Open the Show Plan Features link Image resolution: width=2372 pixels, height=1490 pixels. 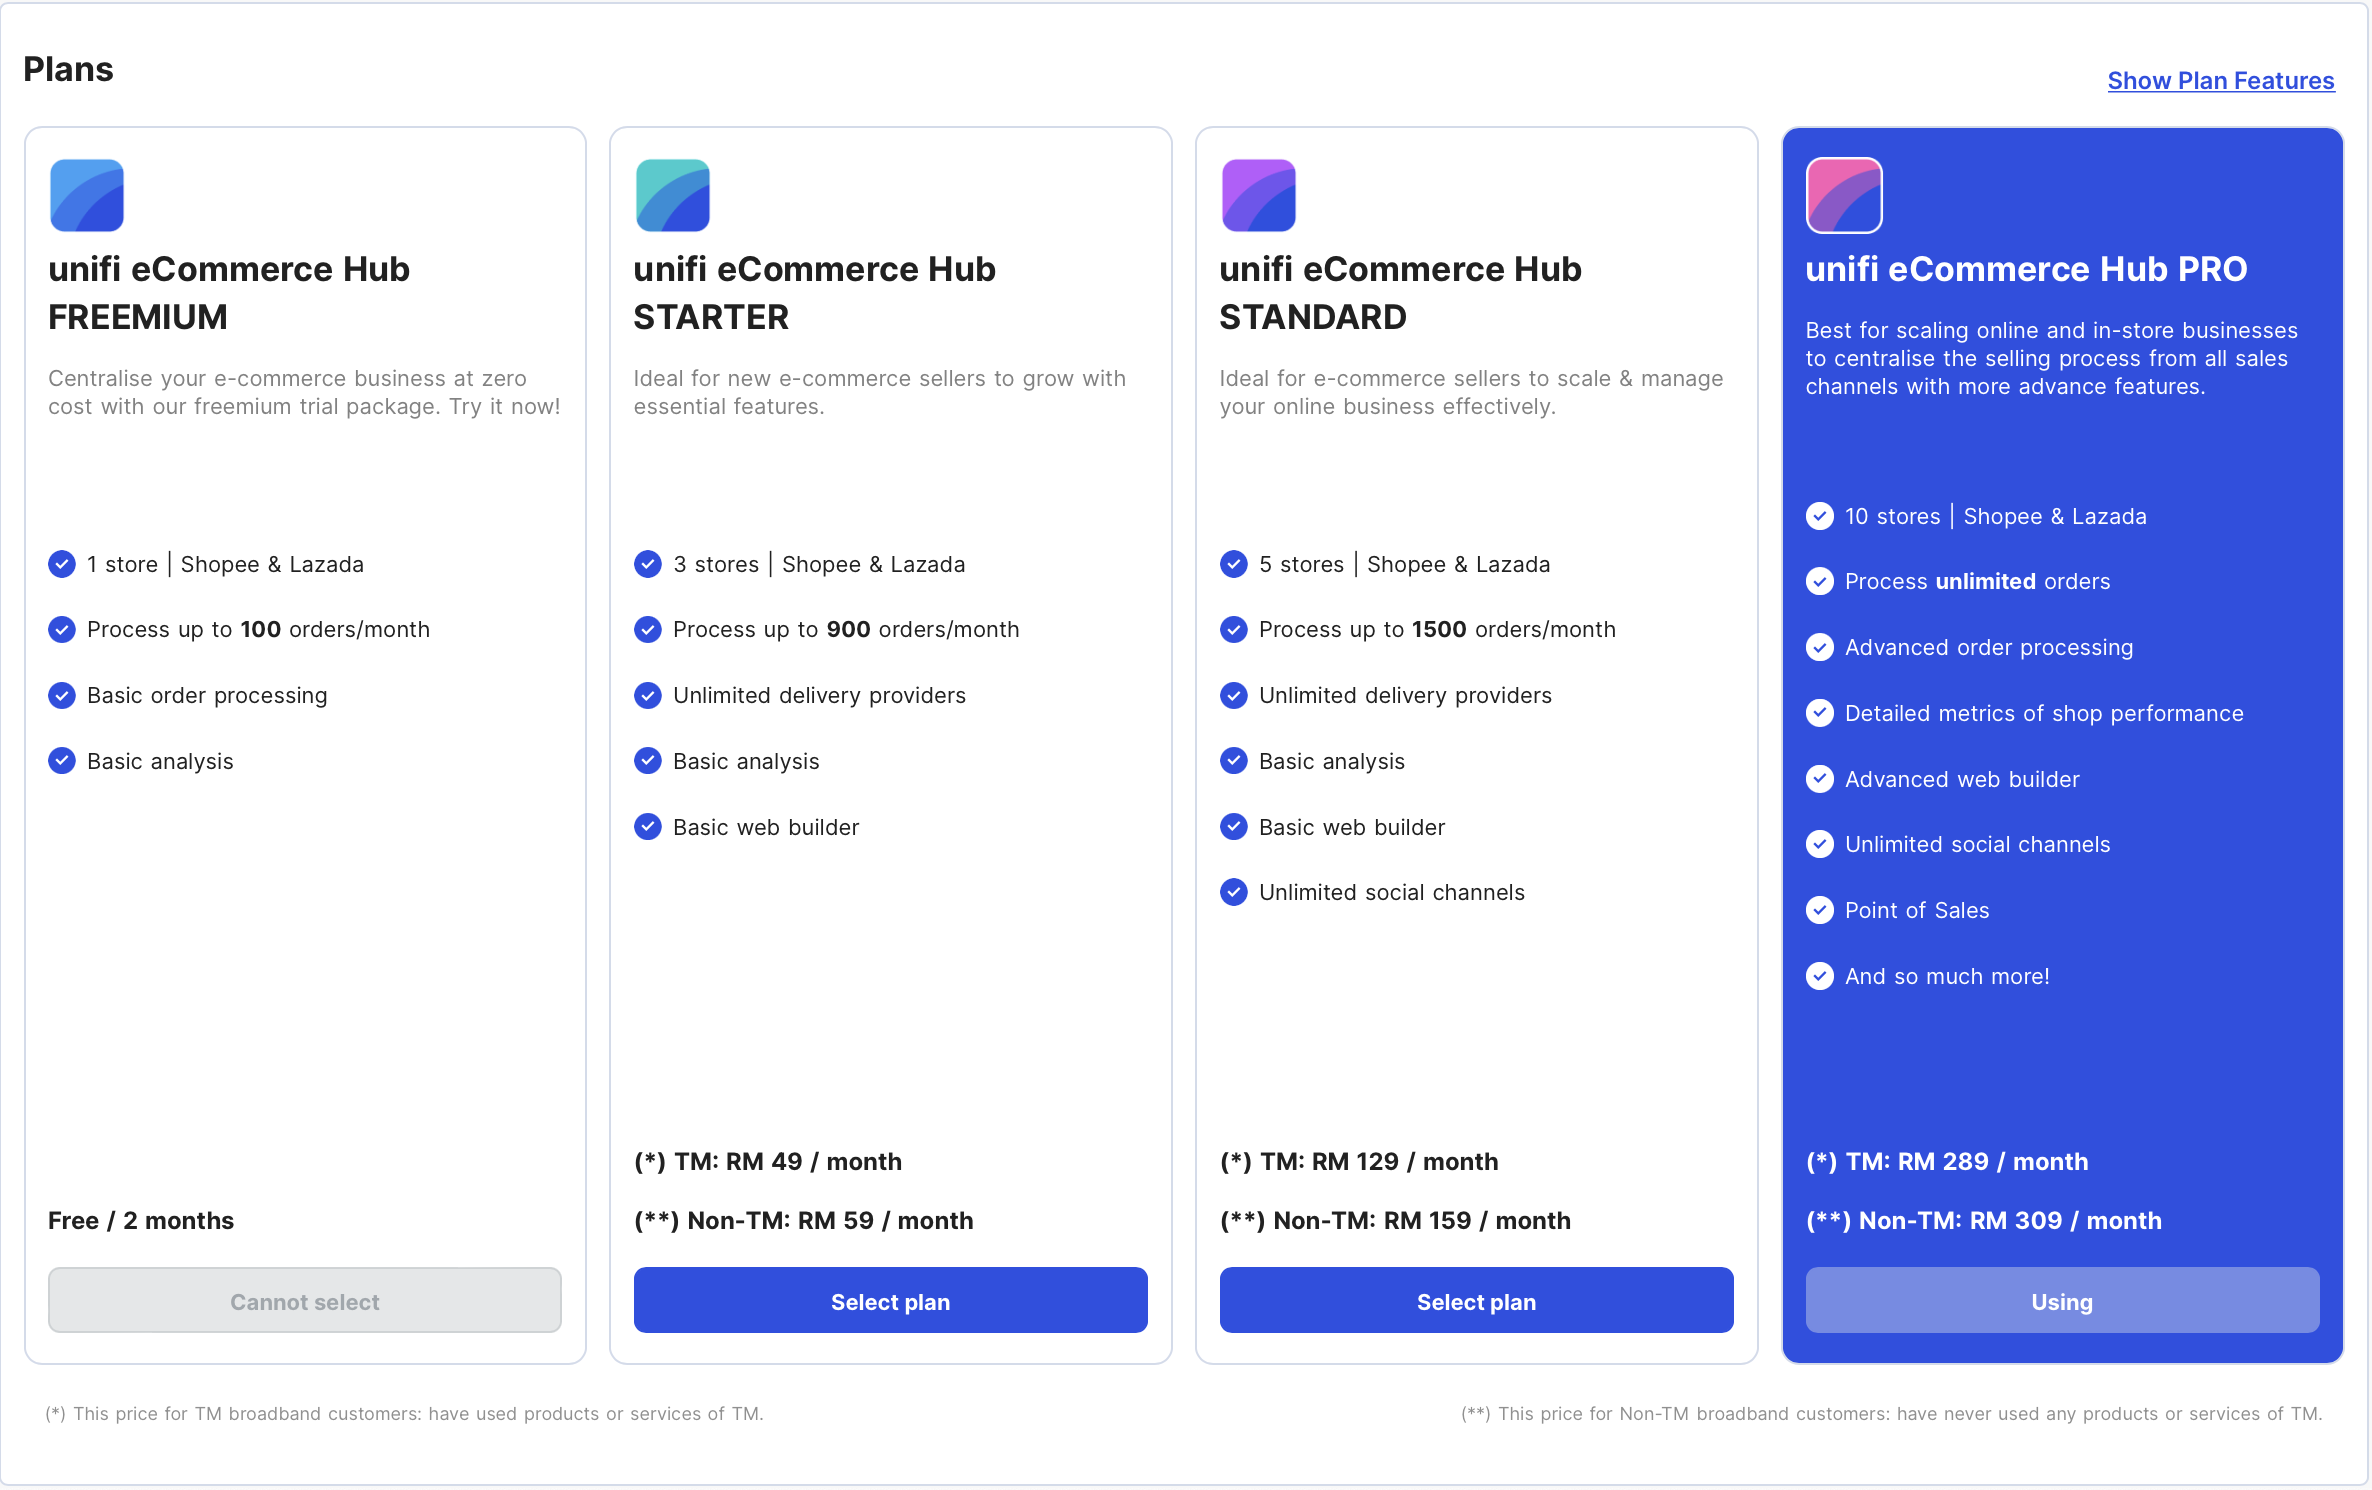click(x=2220, y=81)
